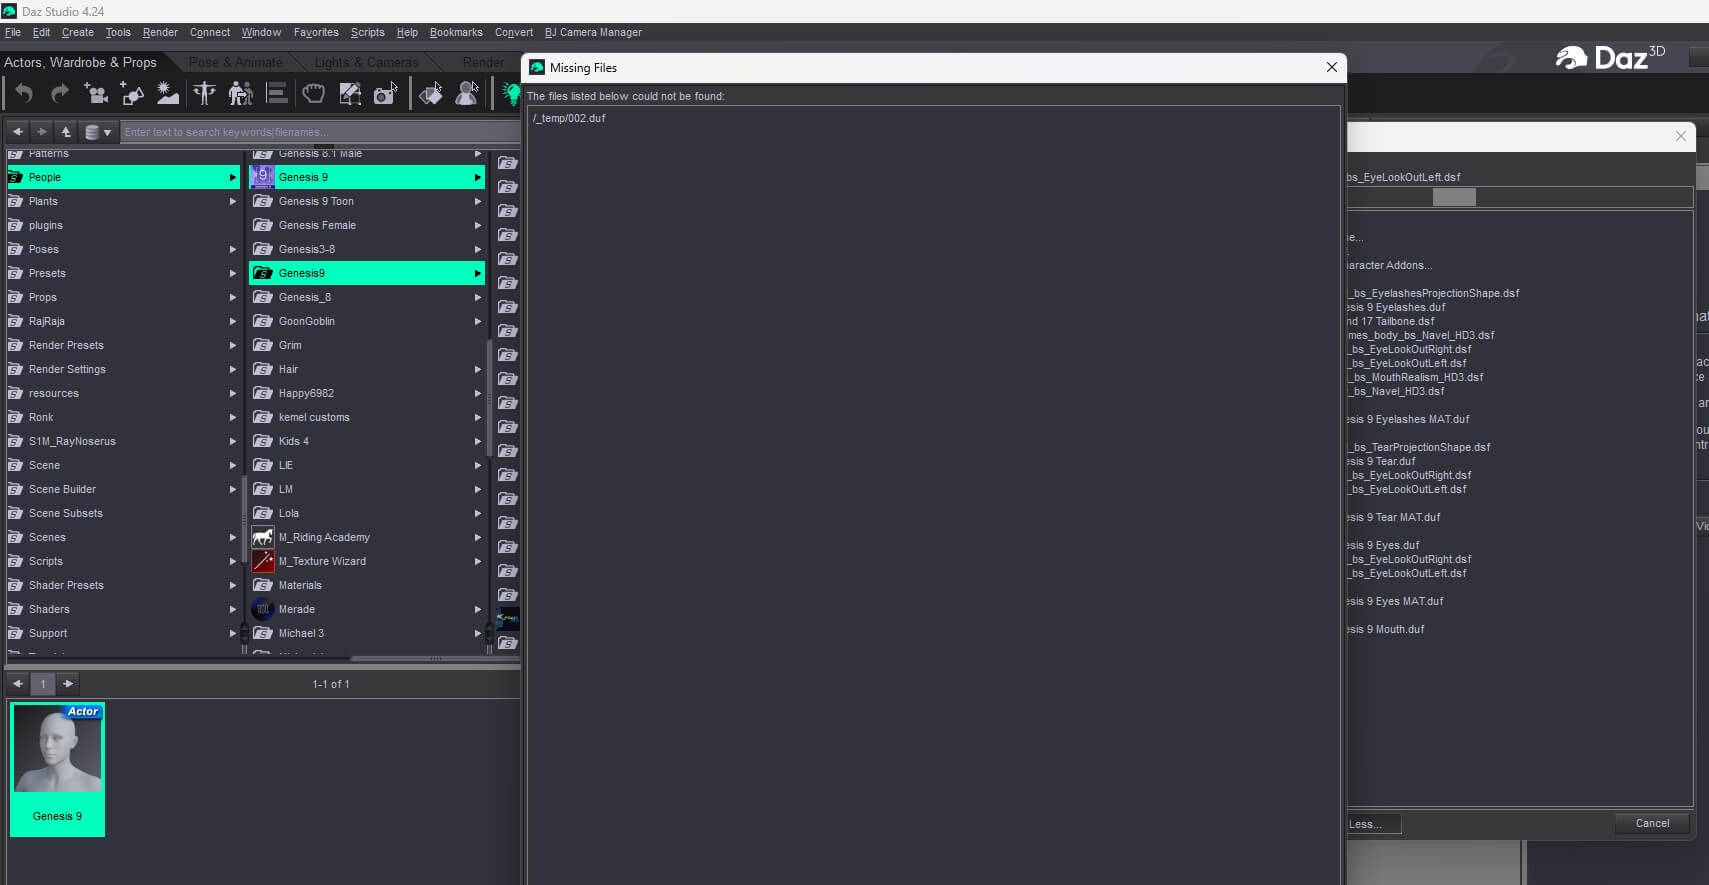Click the camera with cursor tool
Screen dimensions: 1709x885
tap(386, 94)
